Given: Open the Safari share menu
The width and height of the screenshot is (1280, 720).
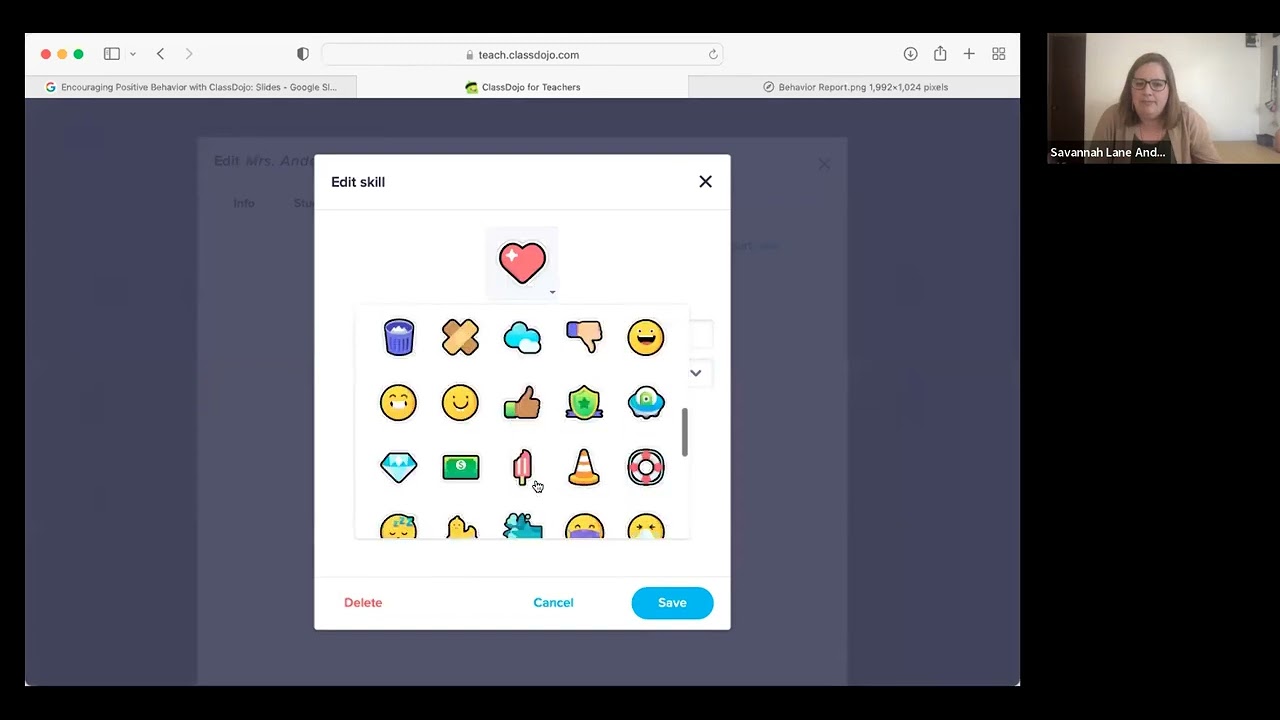Looking at the screenshot, I should point(940,54).
